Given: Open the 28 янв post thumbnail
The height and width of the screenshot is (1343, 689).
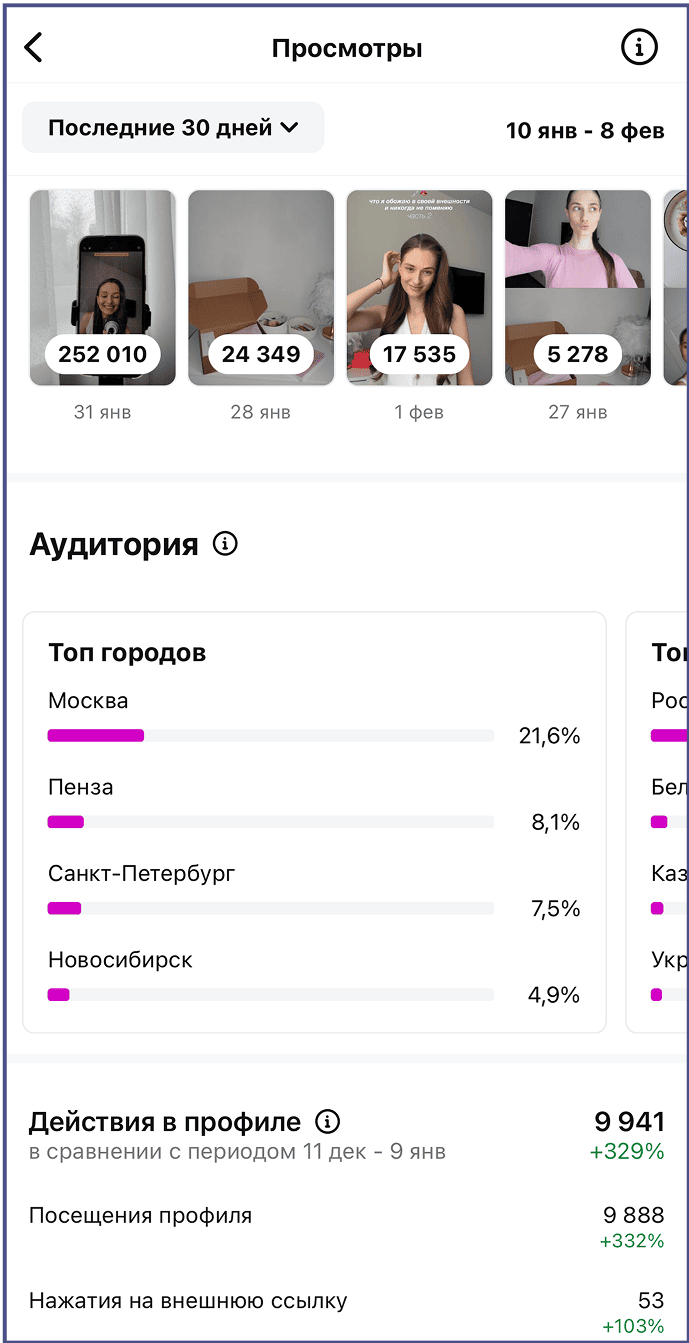Looking at the screenshot, I should tap(261, 288).
